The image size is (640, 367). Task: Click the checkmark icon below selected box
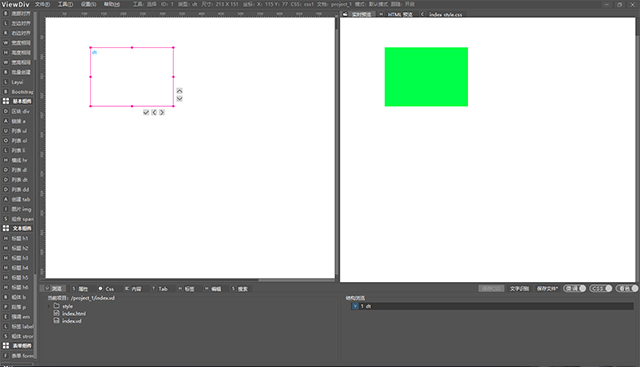[146, 112]
